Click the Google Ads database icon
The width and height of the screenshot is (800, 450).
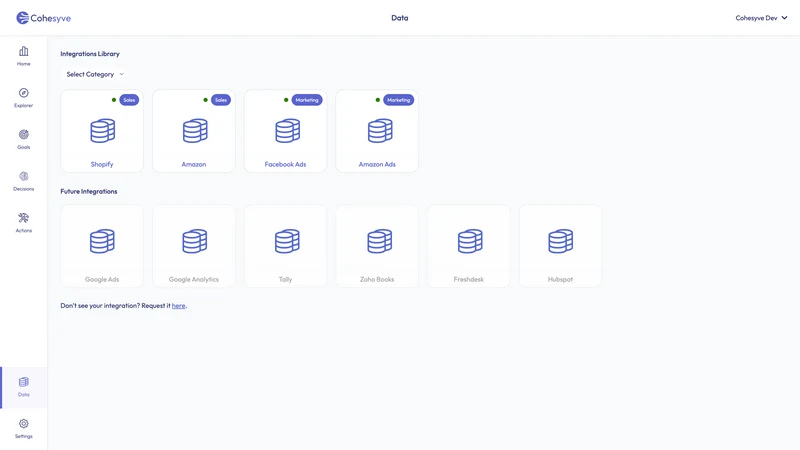coord(102,241)
